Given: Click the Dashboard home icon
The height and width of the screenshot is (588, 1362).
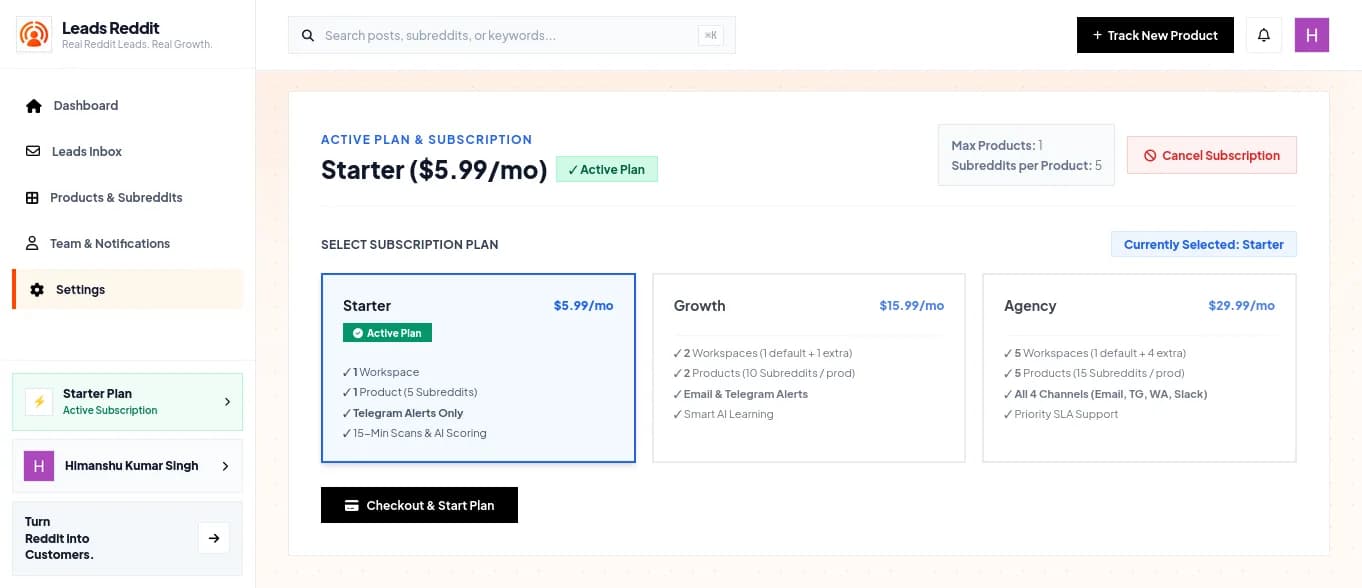Looking at the screenshot, I should pos(34,106).
